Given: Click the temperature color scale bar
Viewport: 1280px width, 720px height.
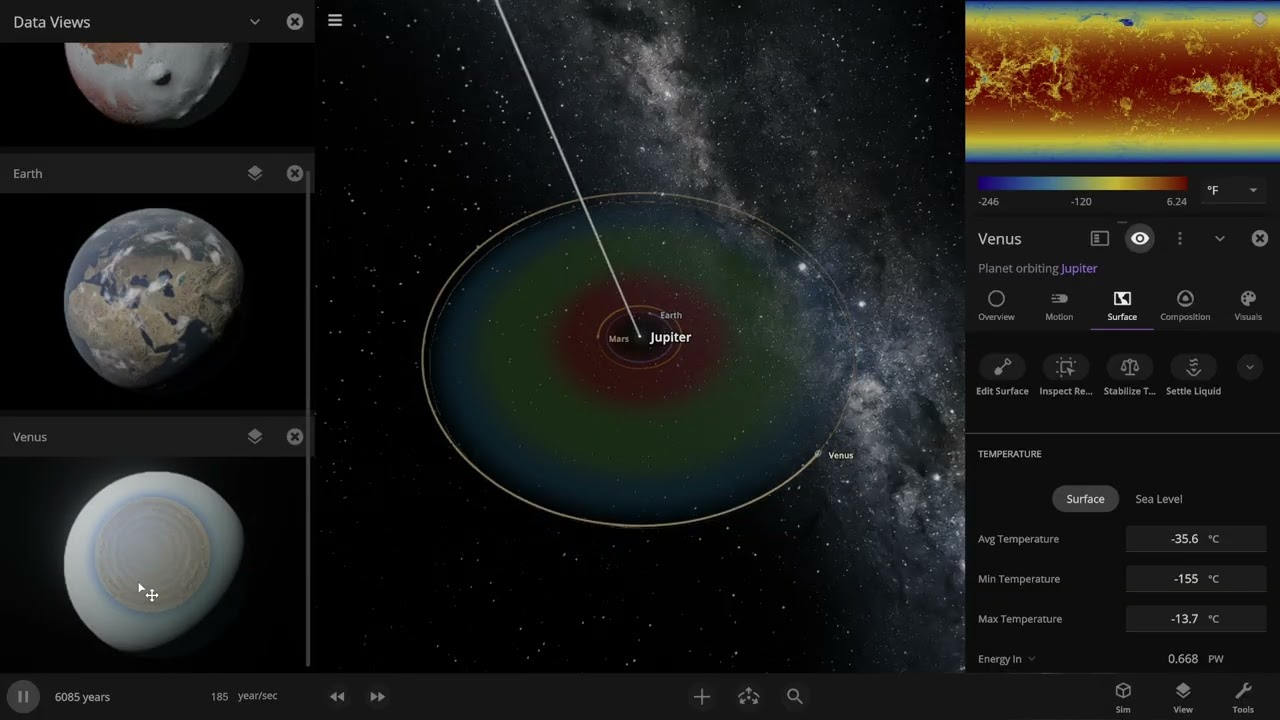Looking at the screenshot, I should click(1083, 184).
